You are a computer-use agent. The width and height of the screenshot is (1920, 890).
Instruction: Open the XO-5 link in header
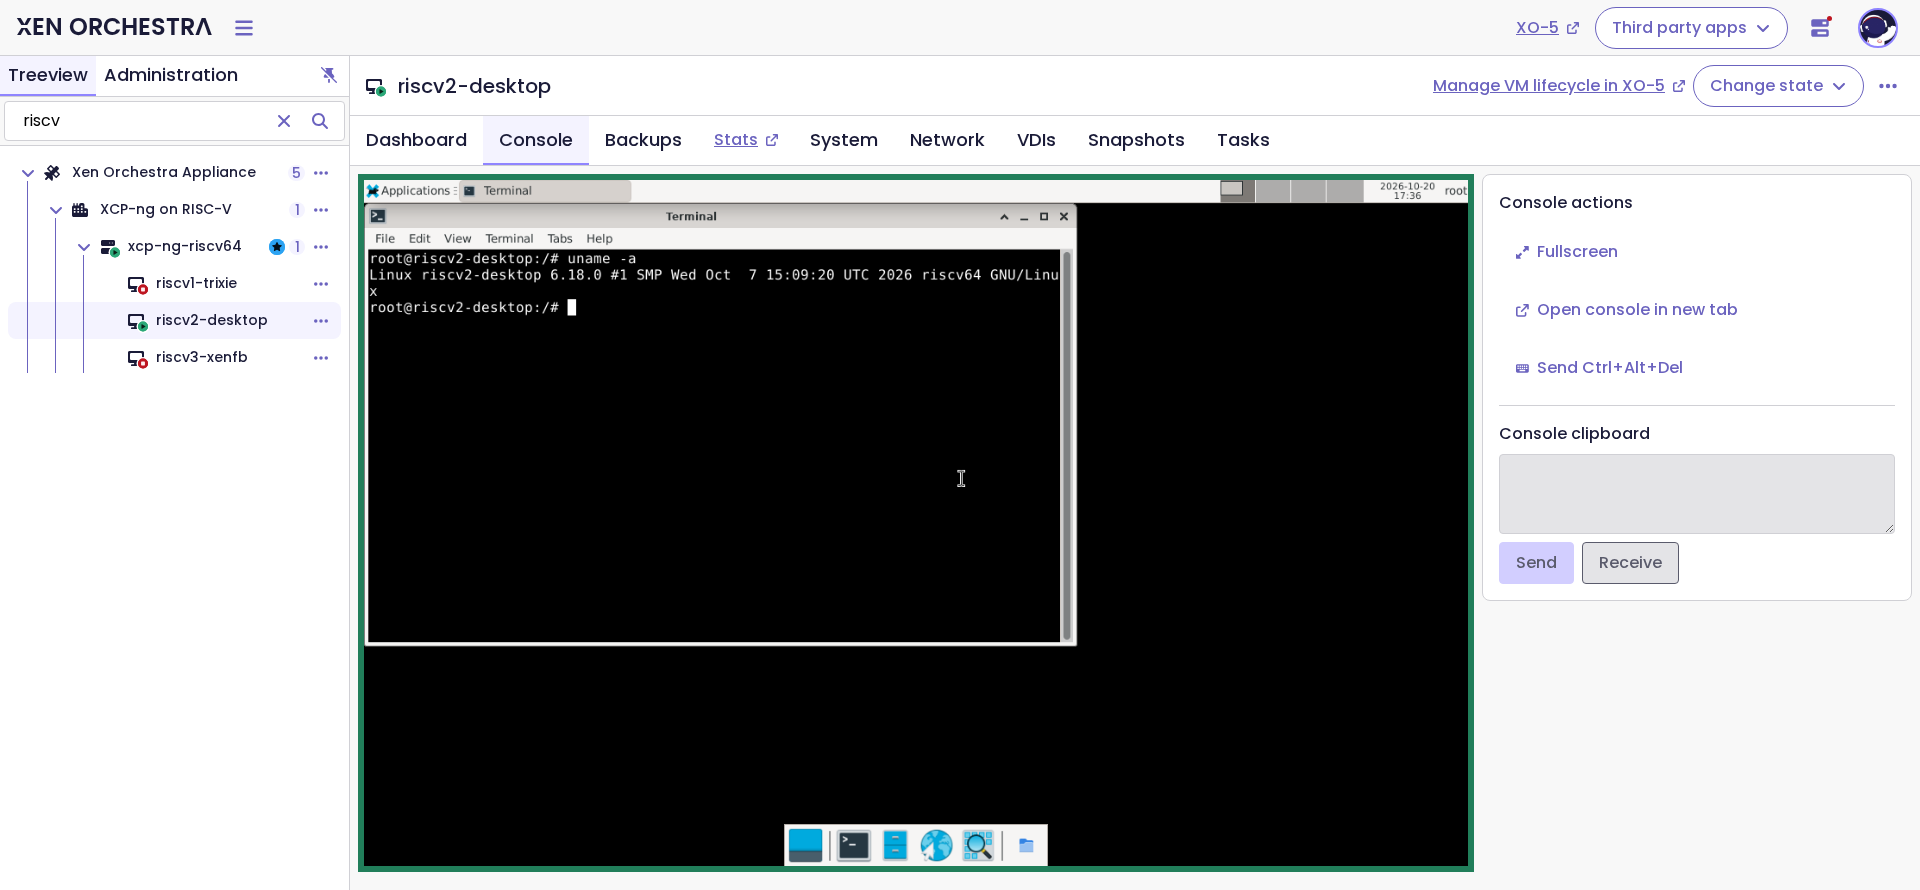[x=1547, y=28]
